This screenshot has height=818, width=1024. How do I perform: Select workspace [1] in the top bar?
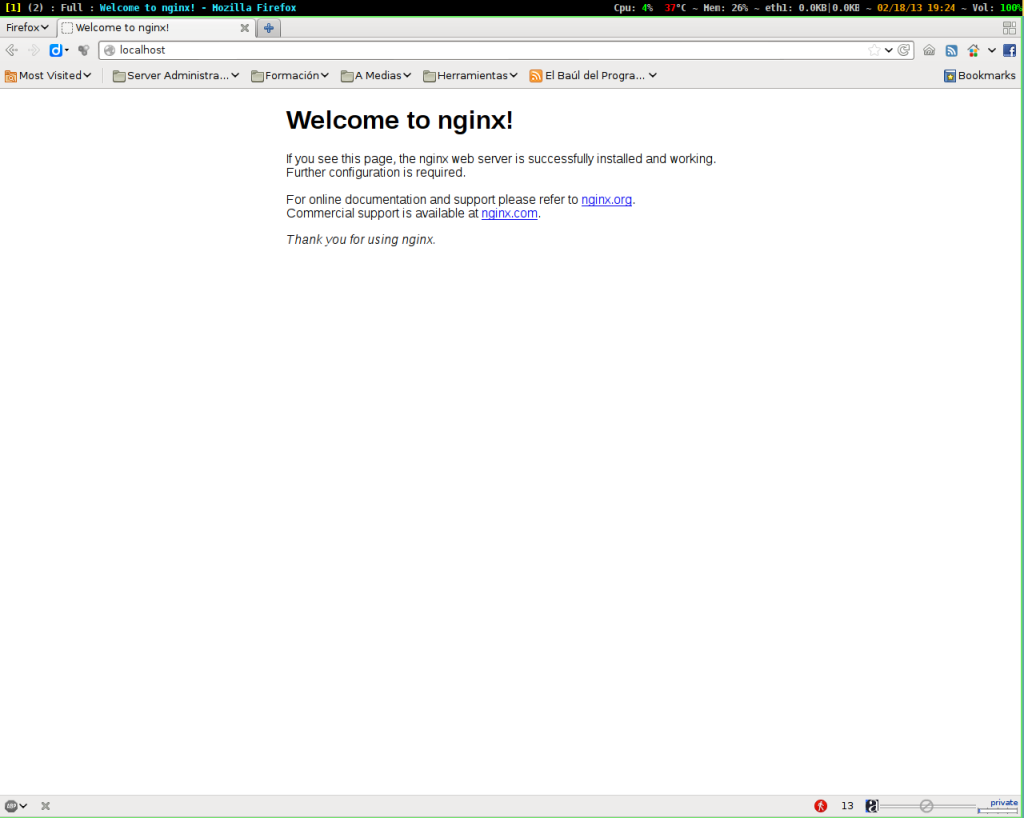tap(12, 8)
